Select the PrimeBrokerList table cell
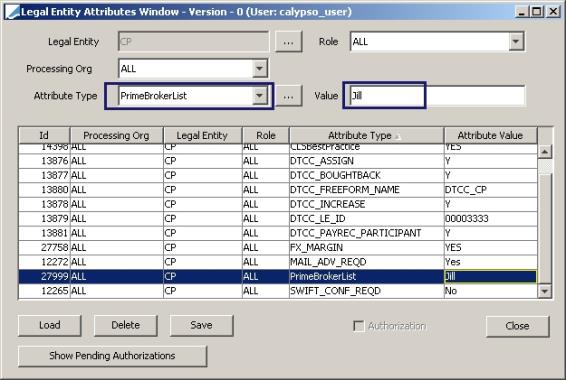Image resolution: width=566 pixels, height=380 pixels. [x=366, y=276]
